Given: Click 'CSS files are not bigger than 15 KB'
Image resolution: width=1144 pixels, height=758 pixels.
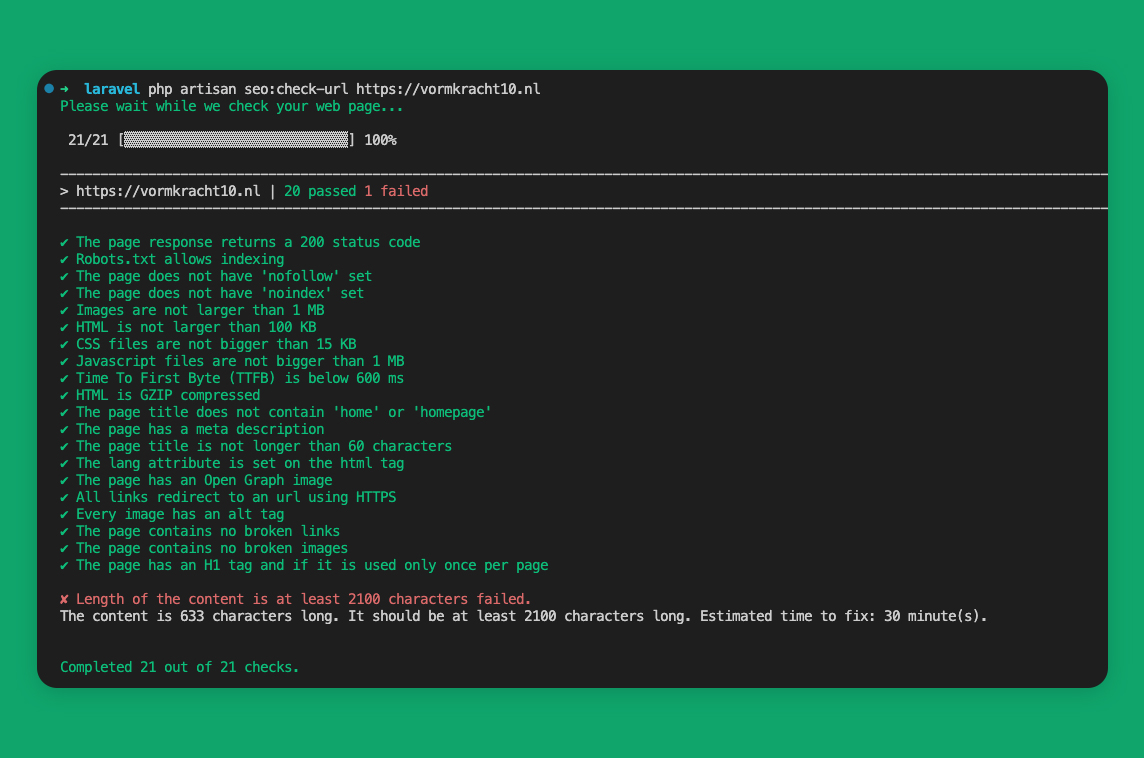Looking at the screenshot, I should tap(216, 344).
